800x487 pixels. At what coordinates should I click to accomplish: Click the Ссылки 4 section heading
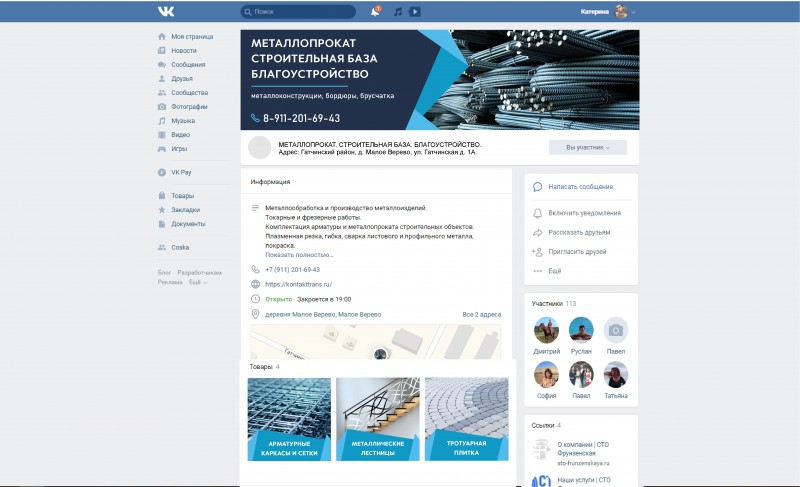546,425
